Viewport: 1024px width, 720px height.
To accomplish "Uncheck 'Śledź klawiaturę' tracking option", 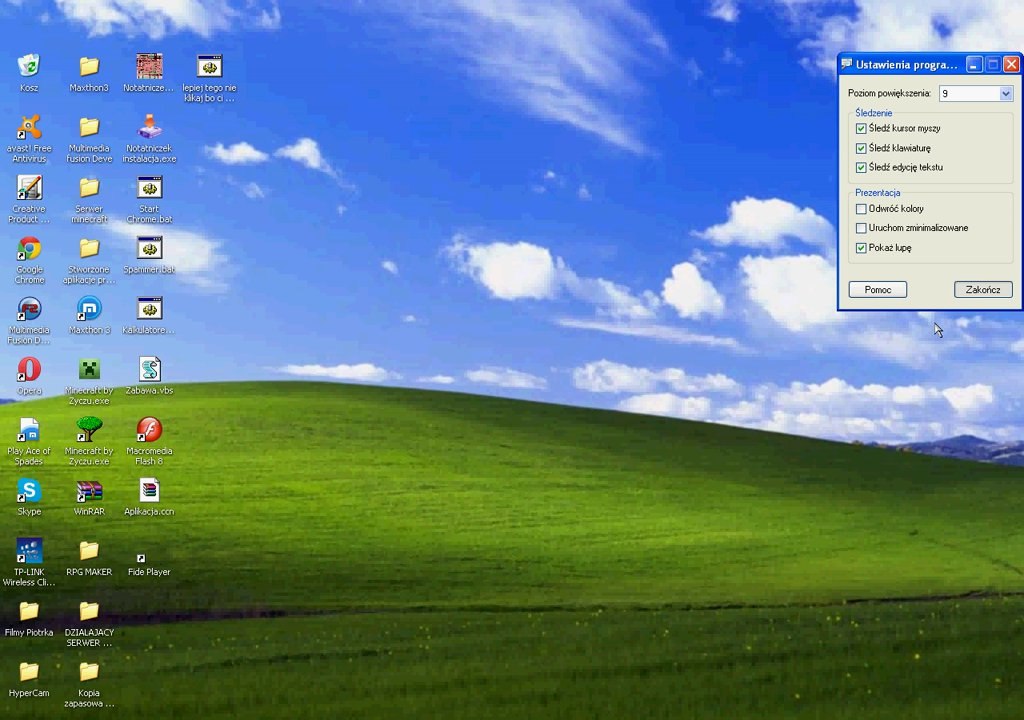I will tap(861, 148).
